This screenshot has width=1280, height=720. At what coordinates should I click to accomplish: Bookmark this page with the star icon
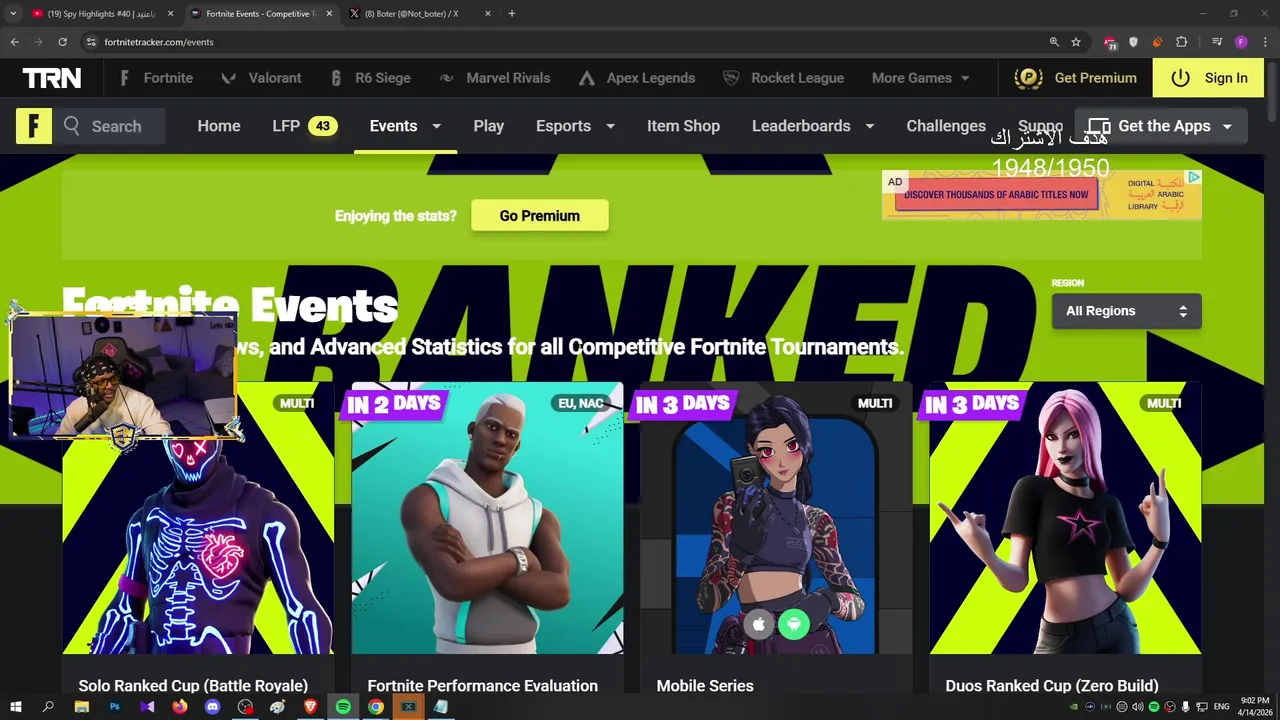[x=1076, y=42]
